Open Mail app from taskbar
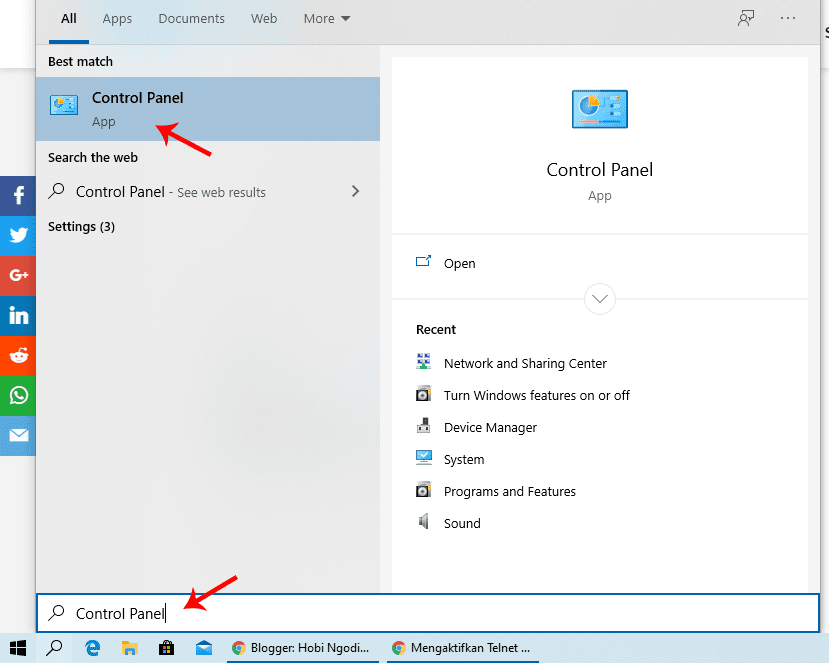The height and width of the screenshot is (663, 829). [x=204, y=648]
